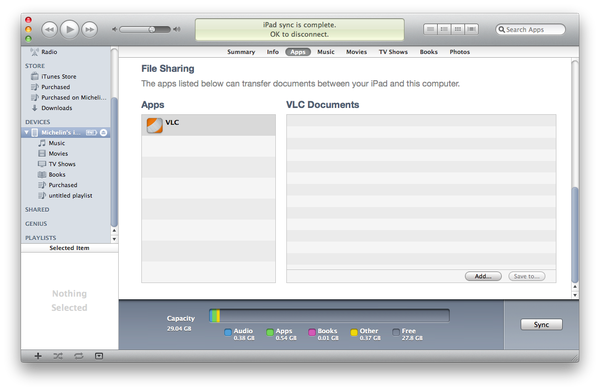Click the sidebar scroll up arrow
Image resolution: width=600 pixels, height=391 pixels.
114,231
